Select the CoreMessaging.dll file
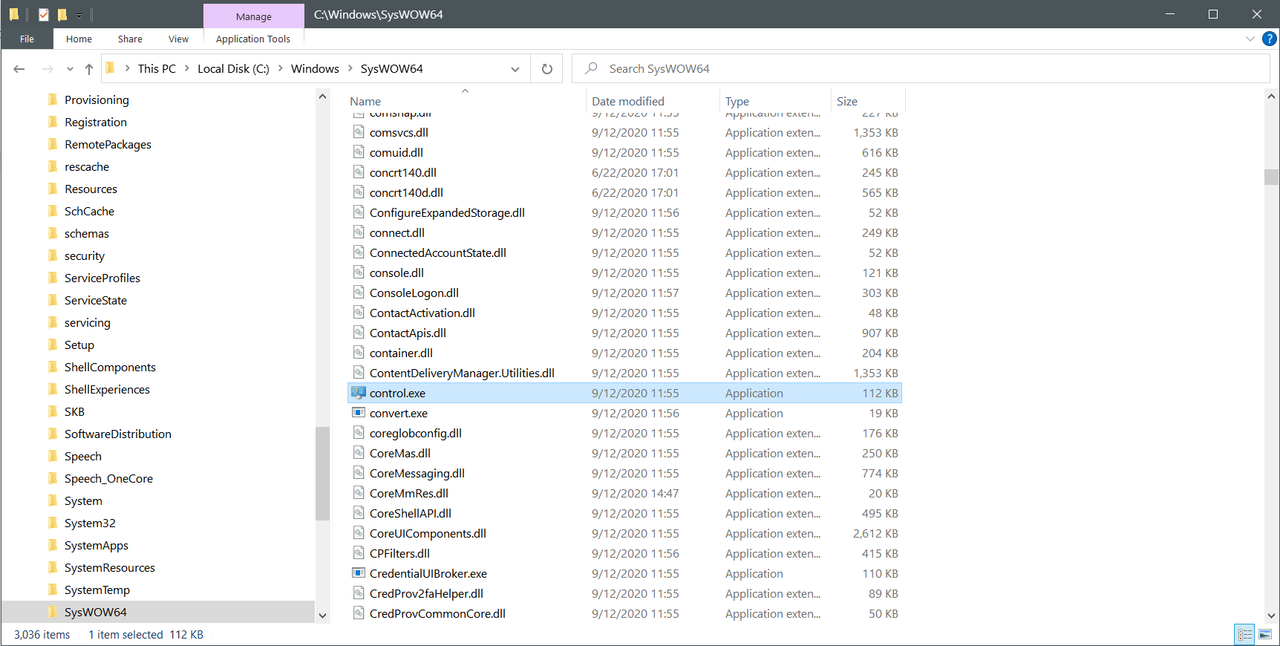Viewport: 1280px width, 646px height. click(417, 473)
